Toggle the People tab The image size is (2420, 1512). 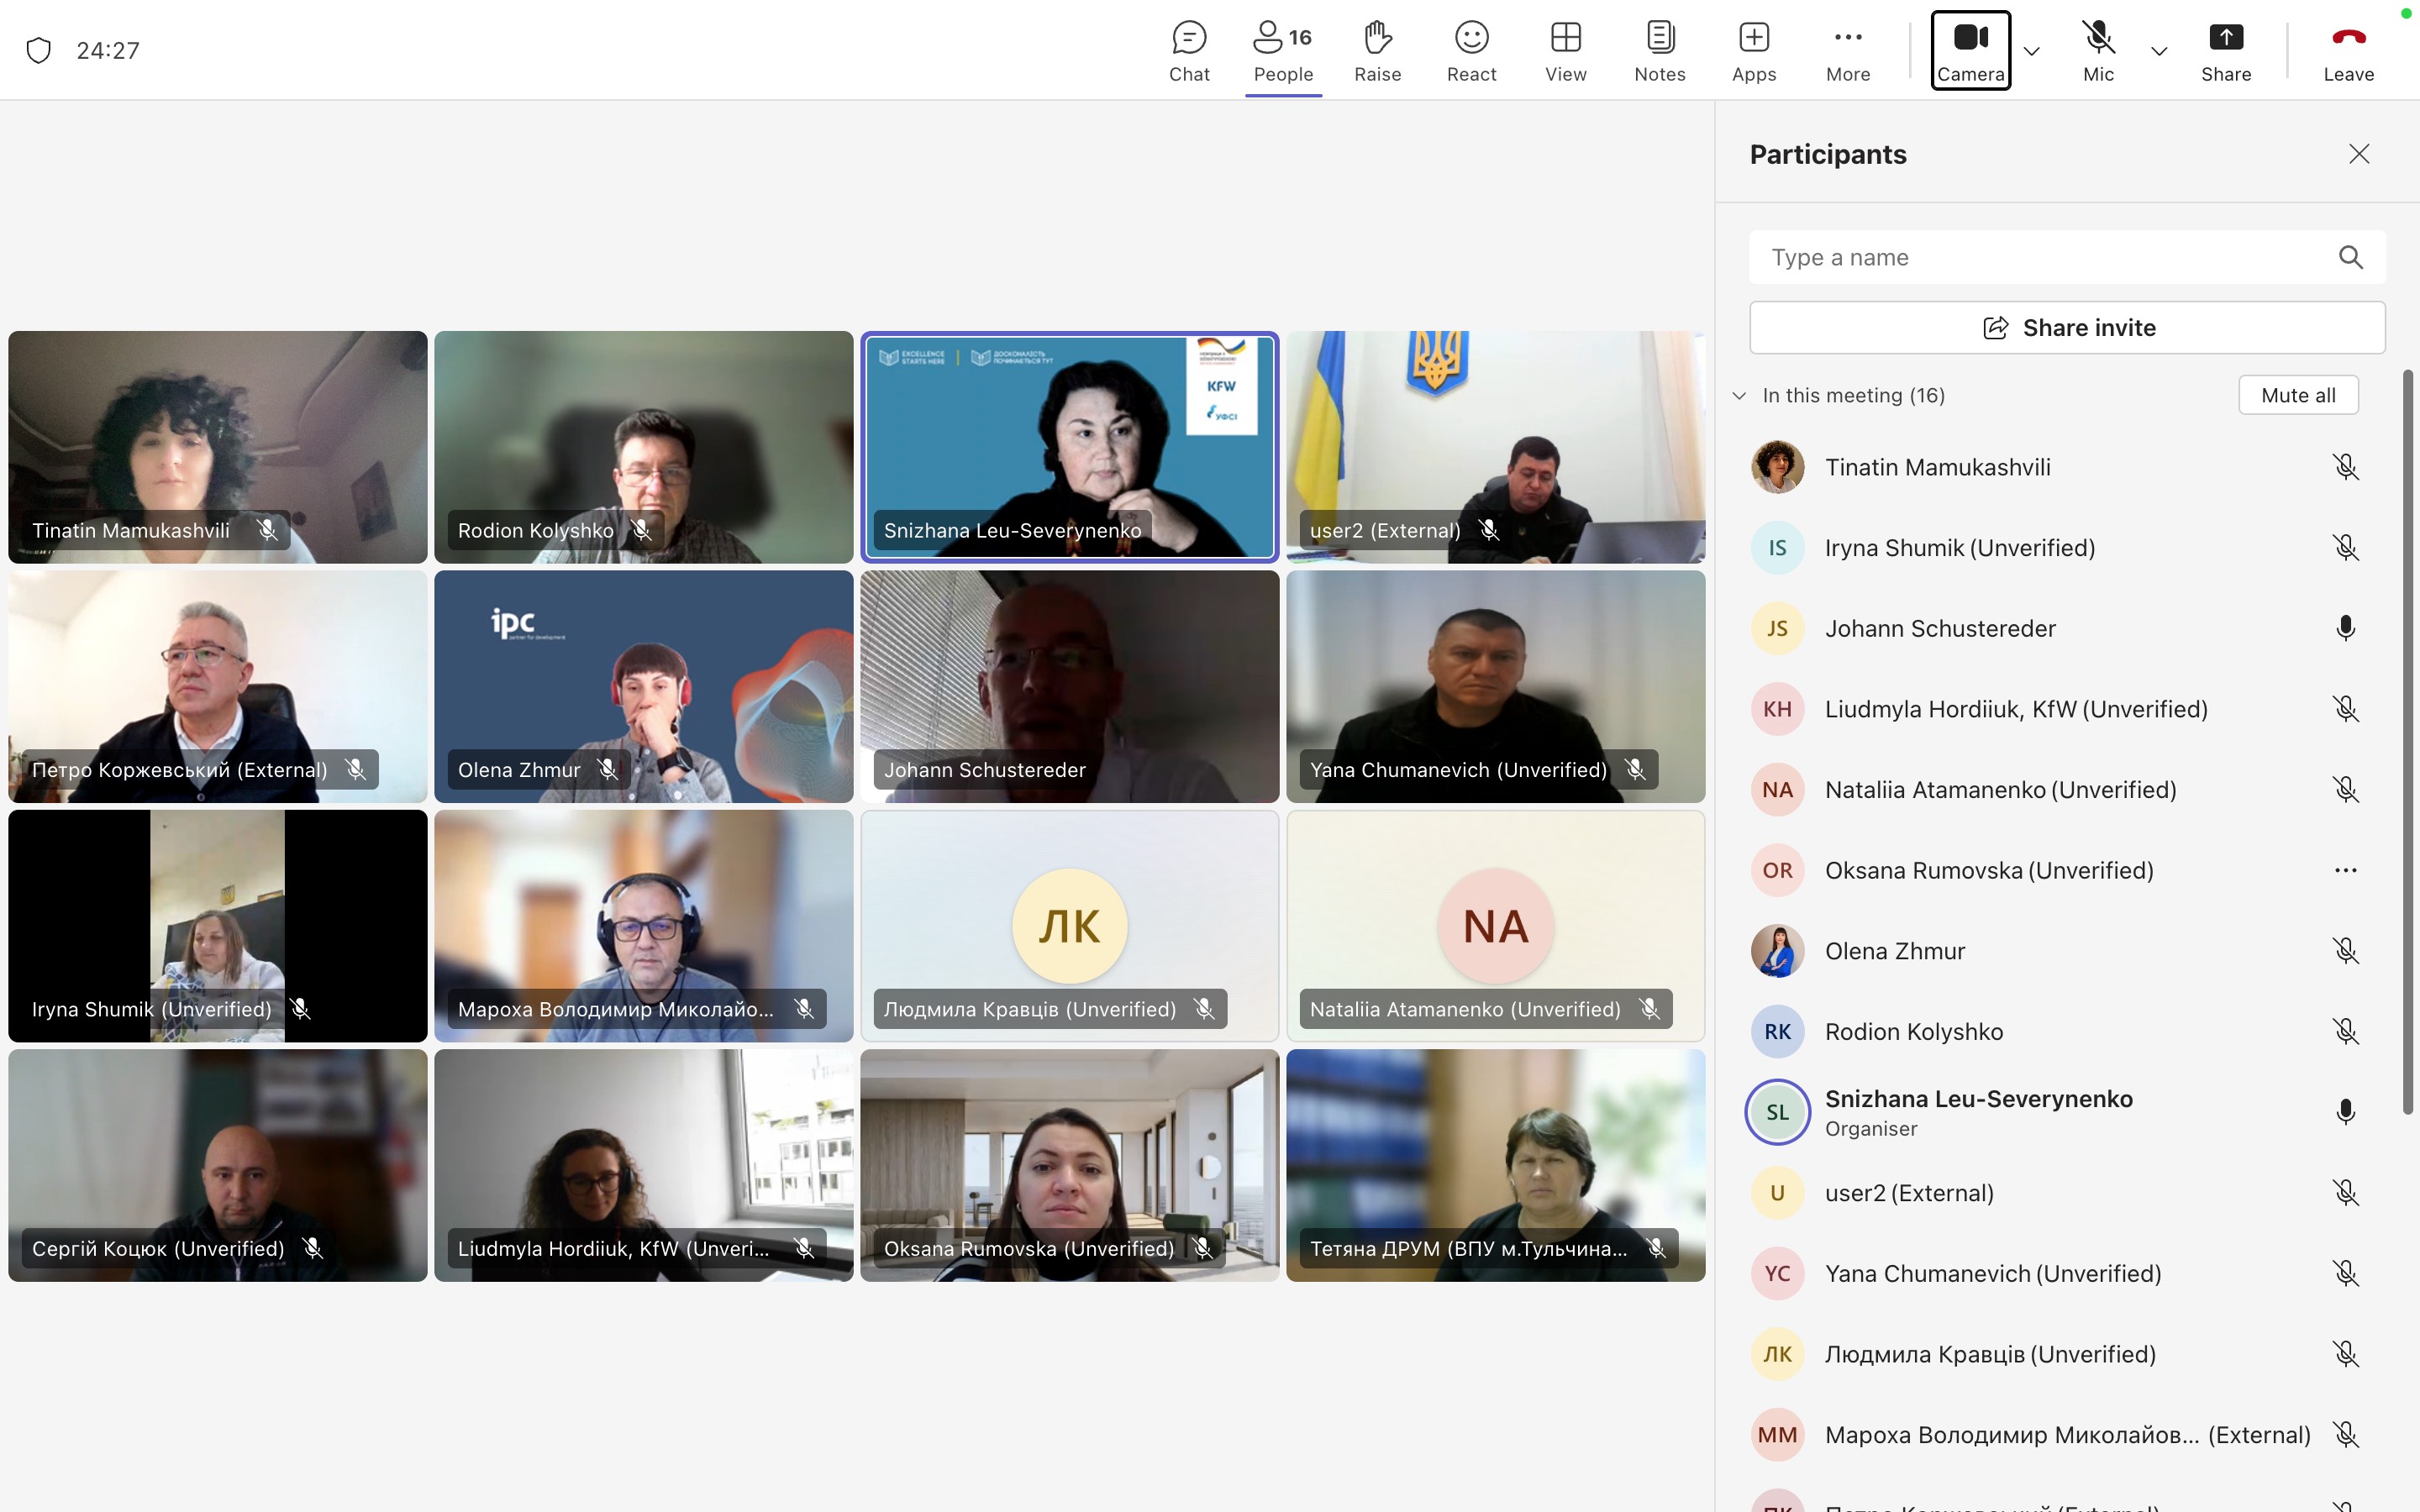click(x=1283, y=51)
